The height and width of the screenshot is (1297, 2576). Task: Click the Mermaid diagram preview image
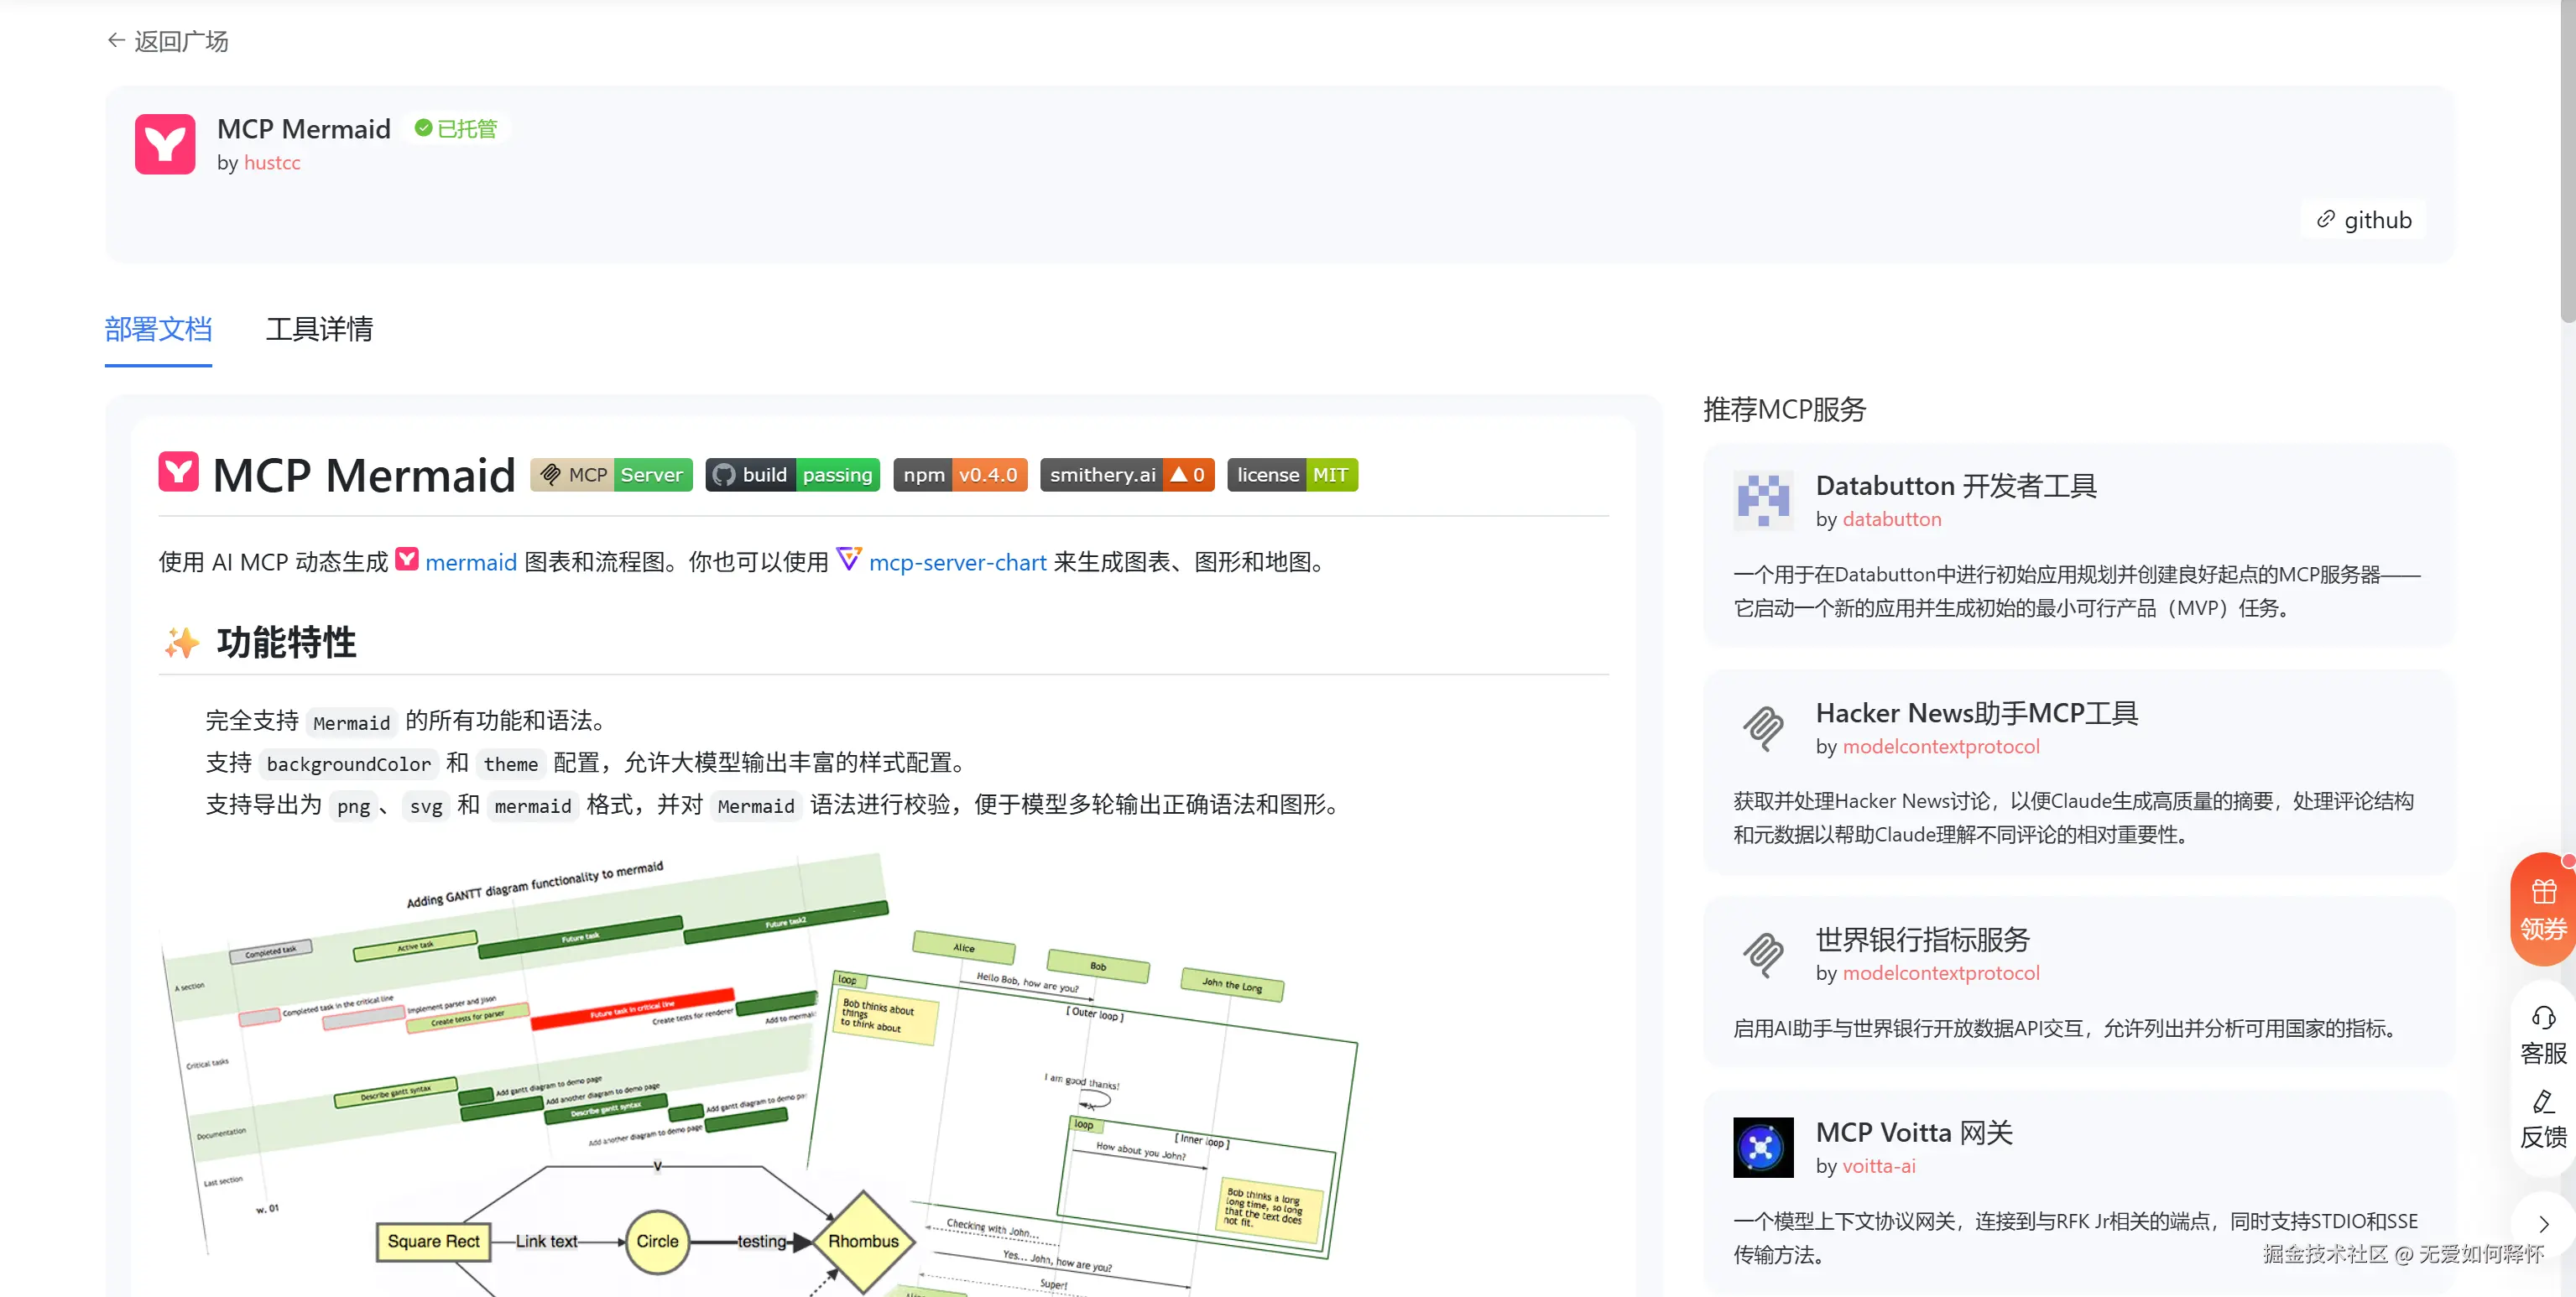[760, 1070]
